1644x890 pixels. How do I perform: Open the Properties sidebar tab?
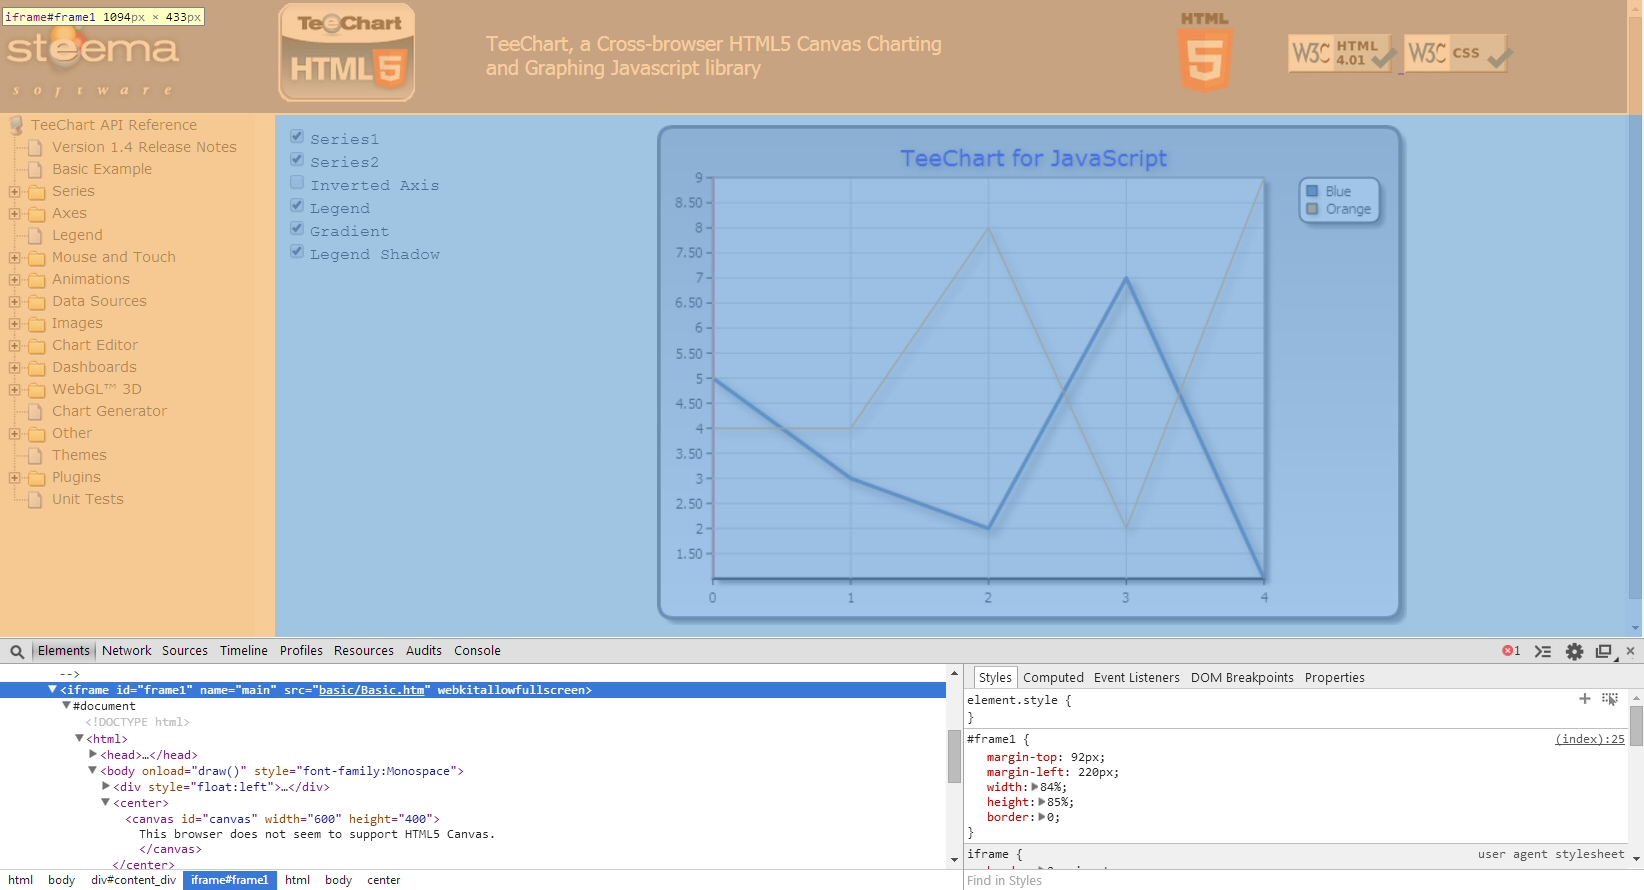(x=1334, y=678)
